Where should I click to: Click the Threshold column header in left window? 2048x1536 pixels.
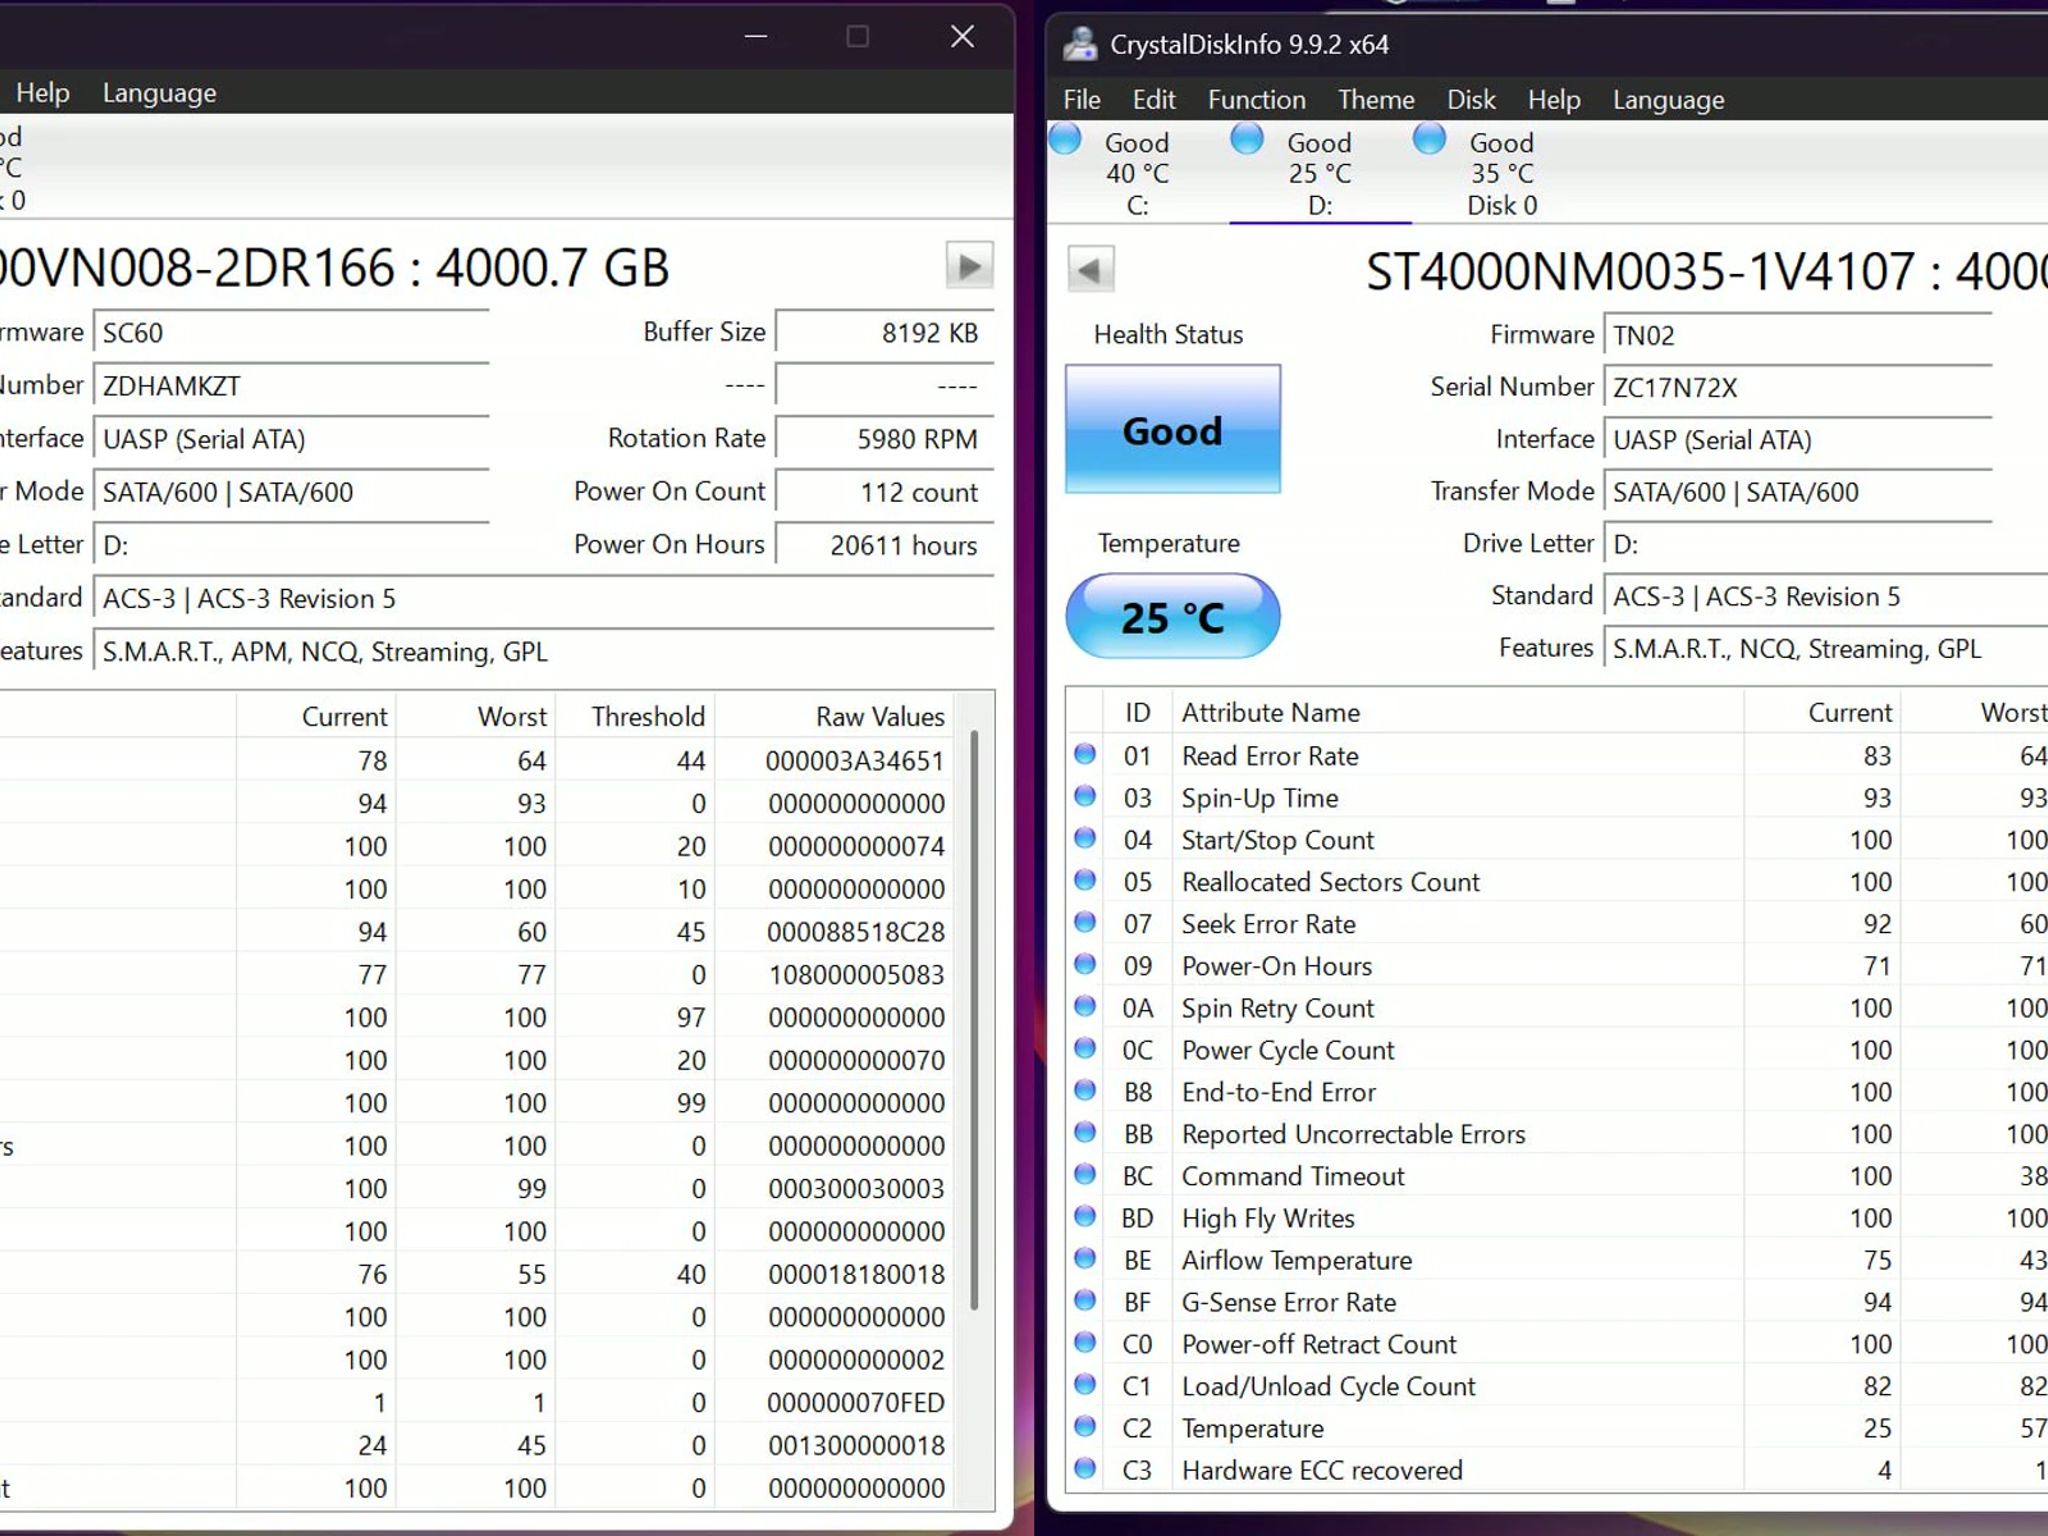click(635, 716)
